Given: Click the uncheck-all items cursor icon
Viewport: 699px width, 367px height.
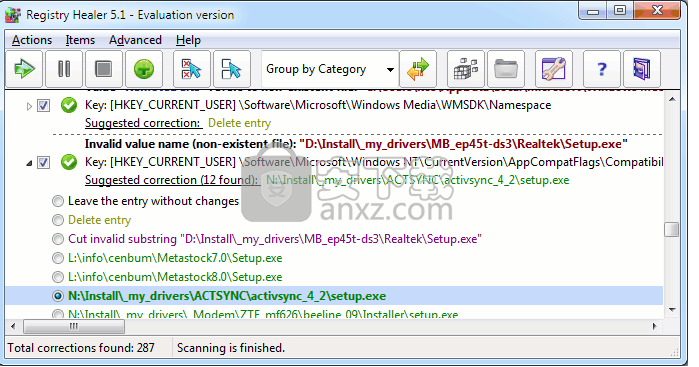Looking at the screenshot, I should click(191, 69).
